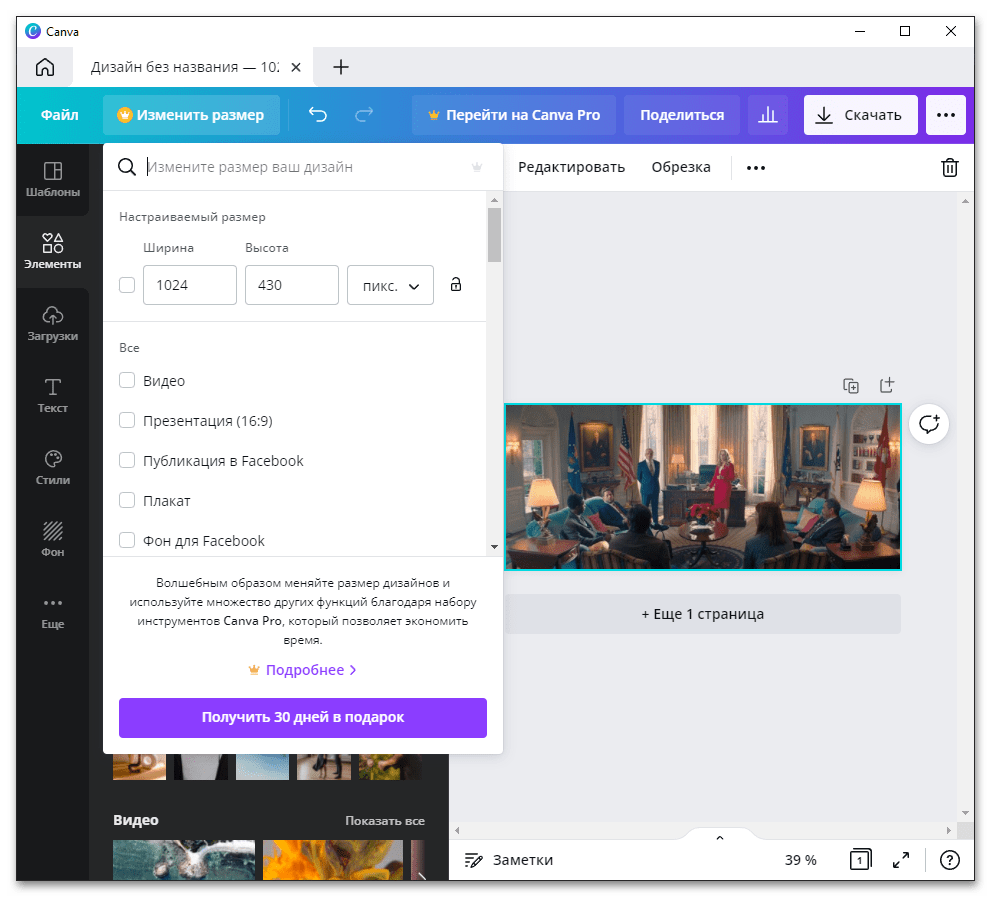
Task: Expand the bottom pages drawer chevron
Action: [719, 838]
